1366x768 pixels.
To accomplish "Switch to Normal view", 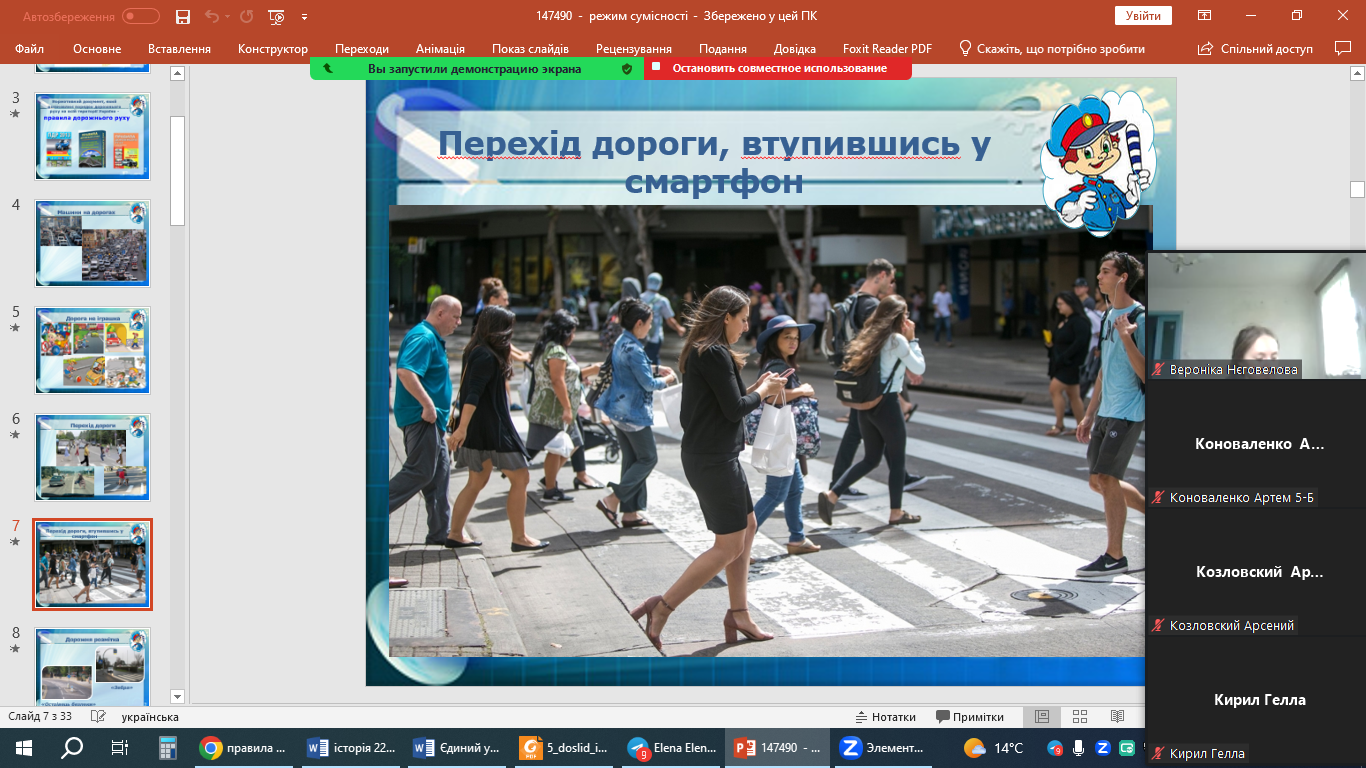I will (1042, 717).
